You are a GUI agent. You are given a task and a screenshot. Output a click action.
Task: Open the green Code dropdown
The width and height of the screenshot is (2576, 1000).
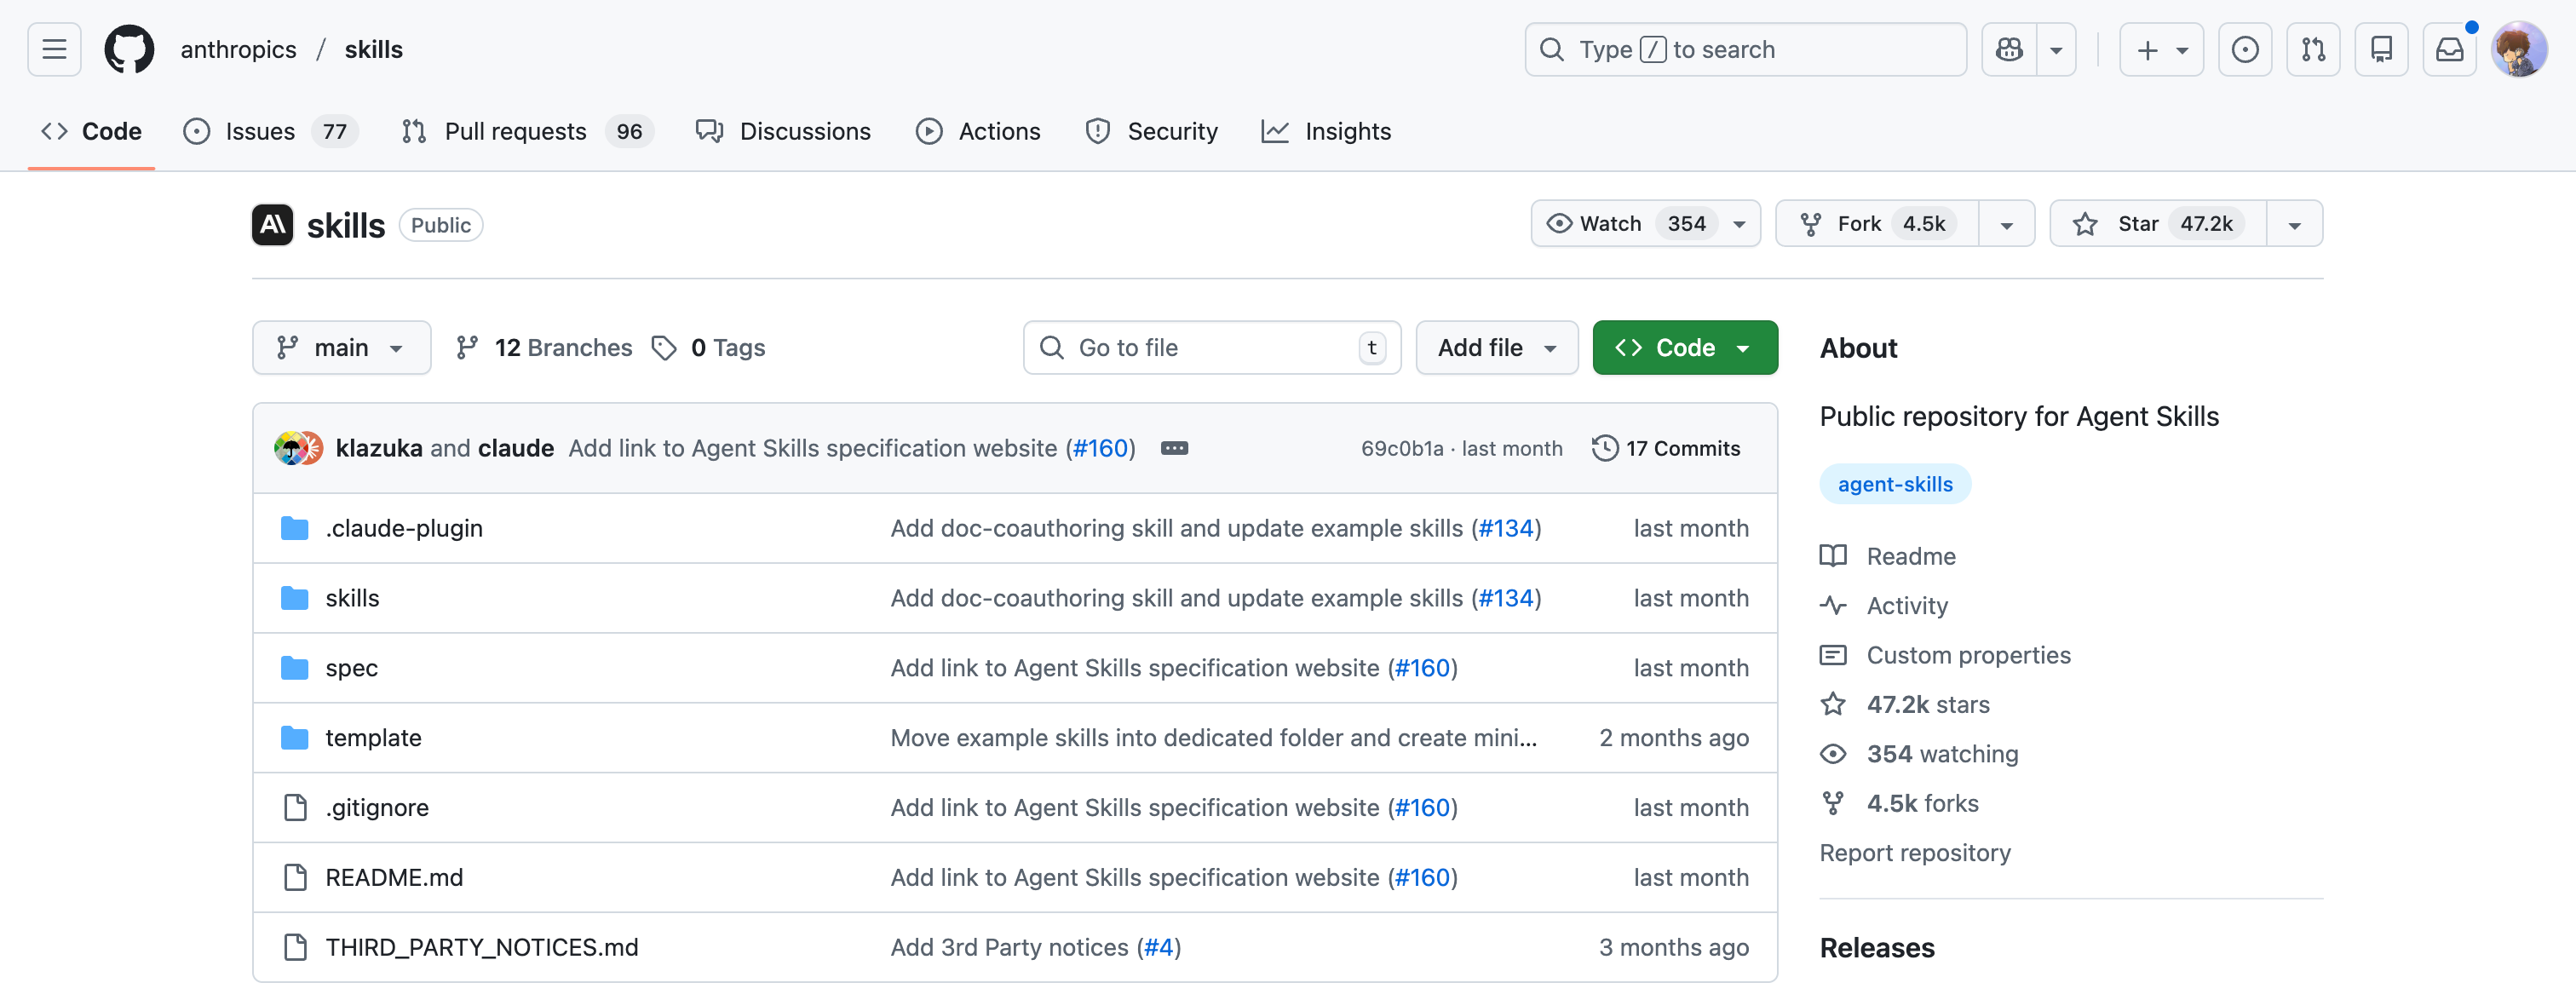coord(1684,347)
